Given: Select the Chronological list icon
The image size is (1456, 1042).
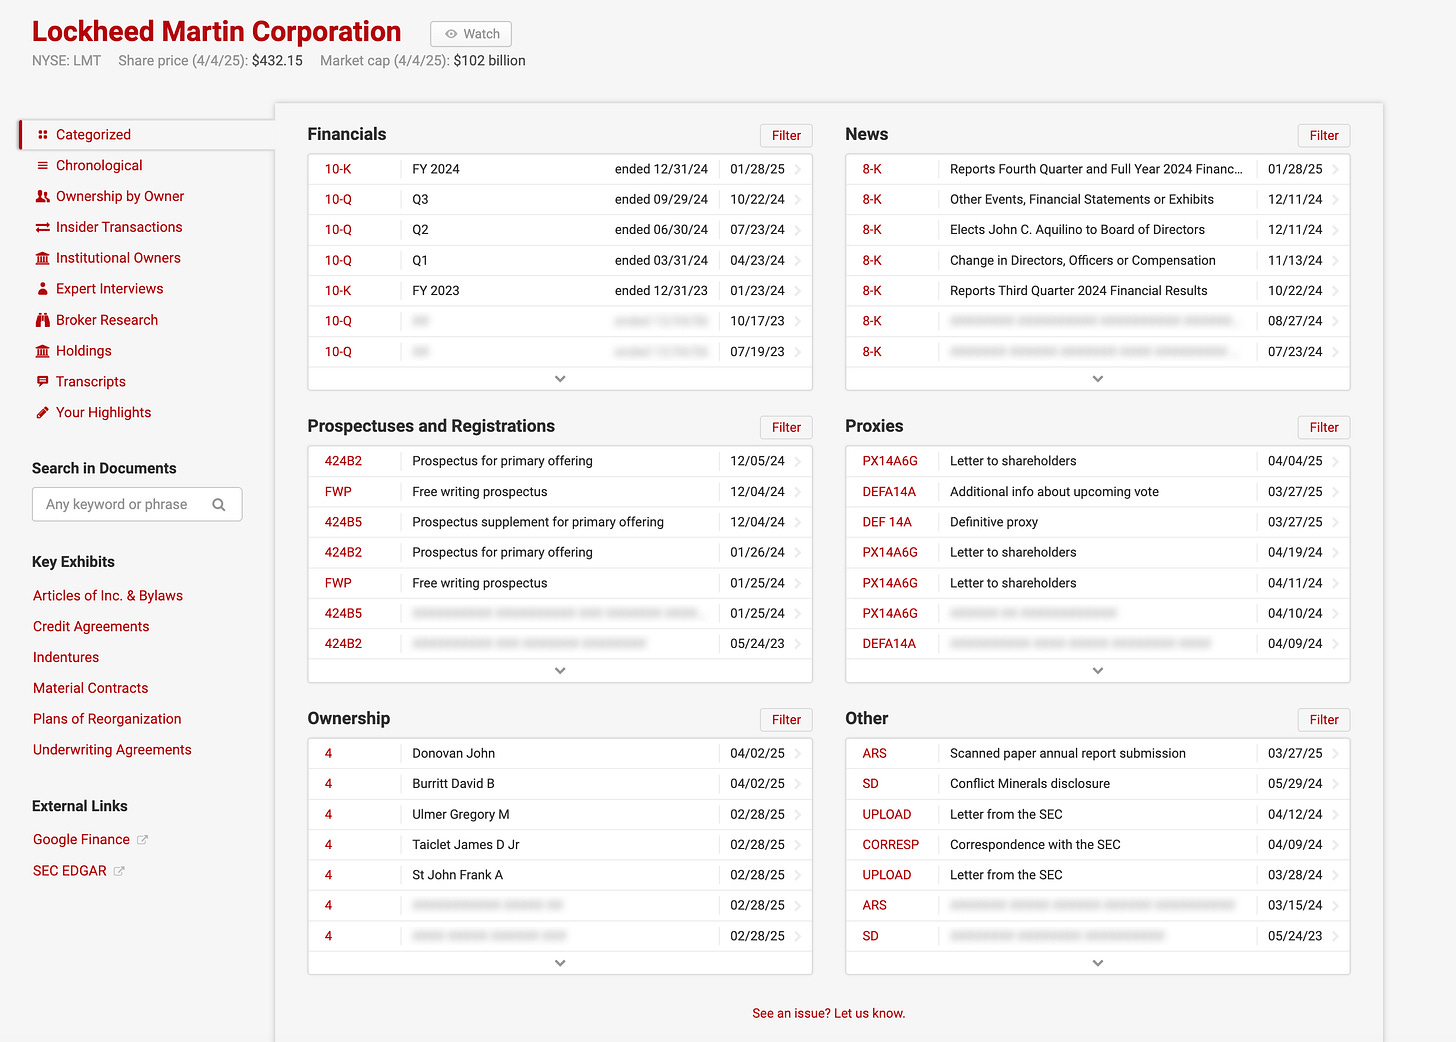Looking at the screenshot, I should click(42, 166).
